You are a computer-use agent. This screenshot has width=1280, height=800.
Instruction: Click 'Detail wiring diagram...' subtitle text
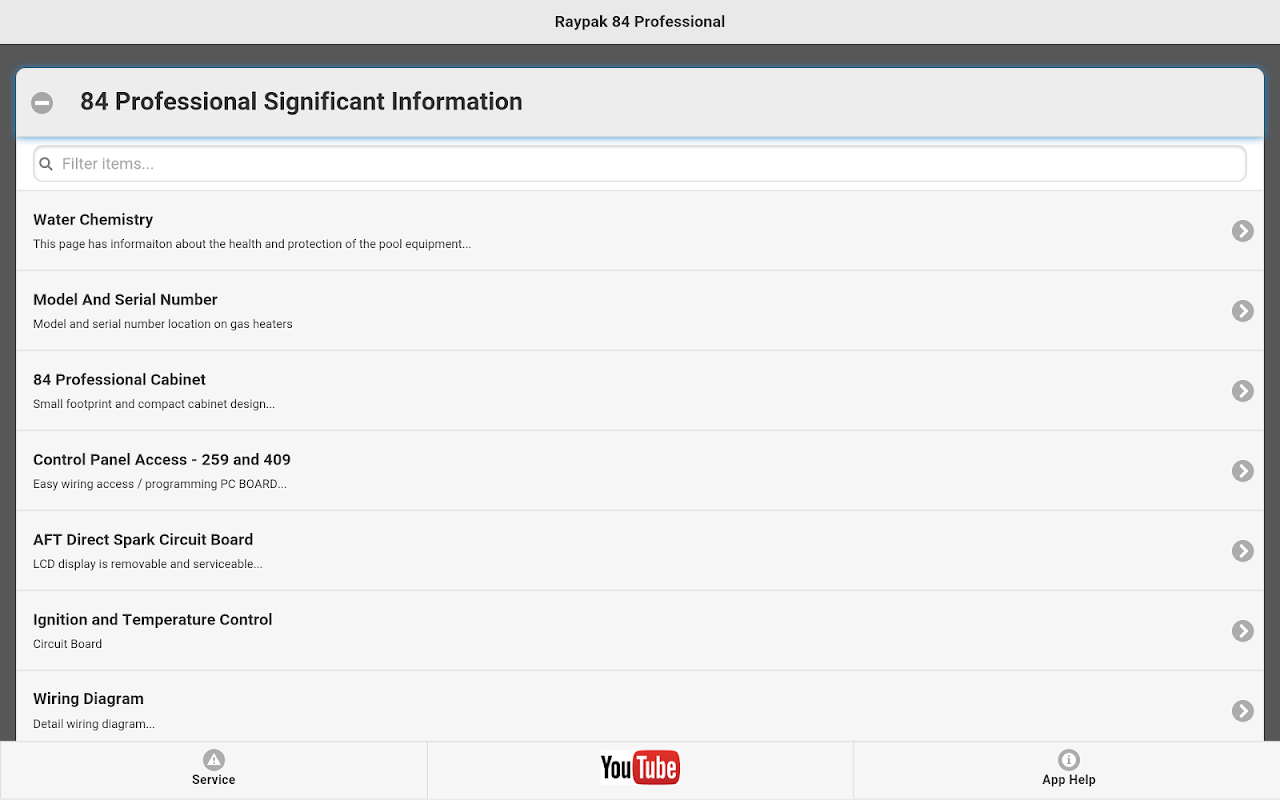(94, 724)
